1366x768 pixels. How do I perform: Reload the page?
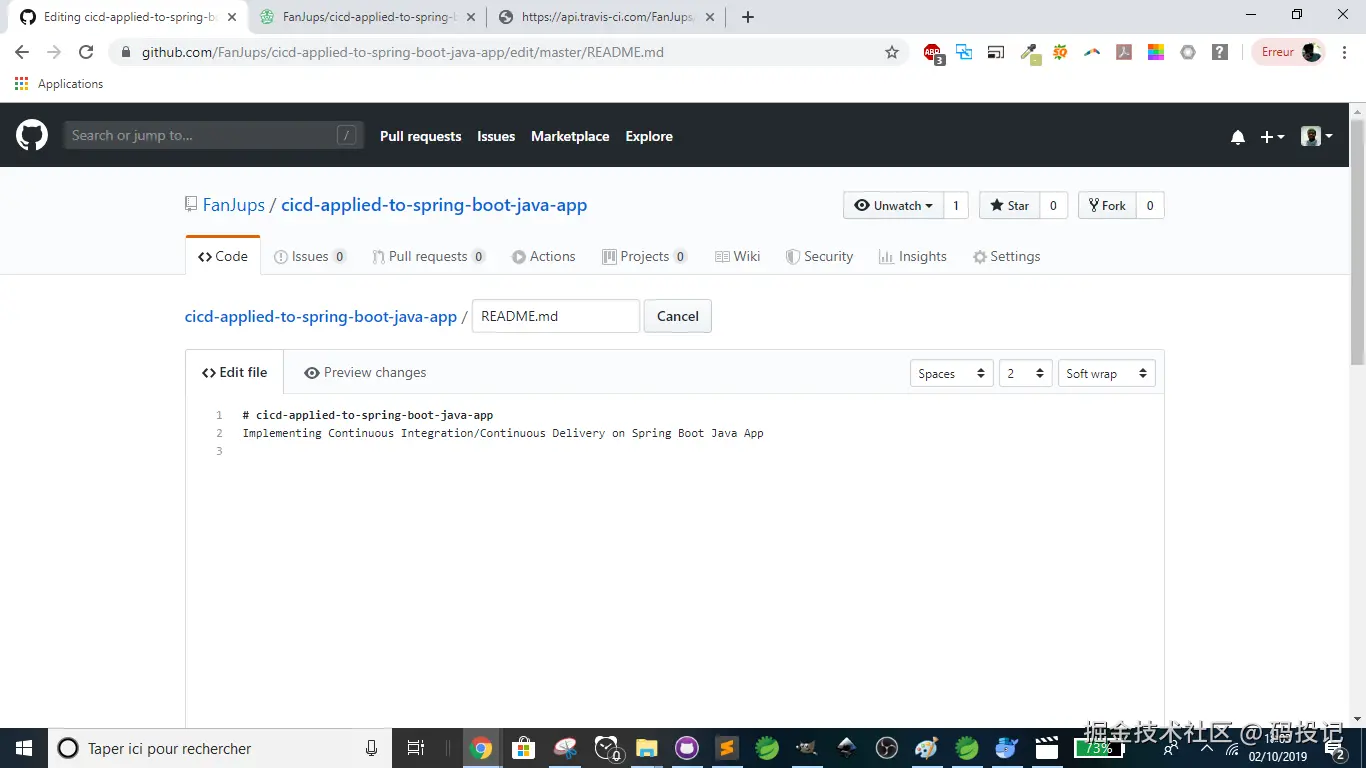[86, 52]
